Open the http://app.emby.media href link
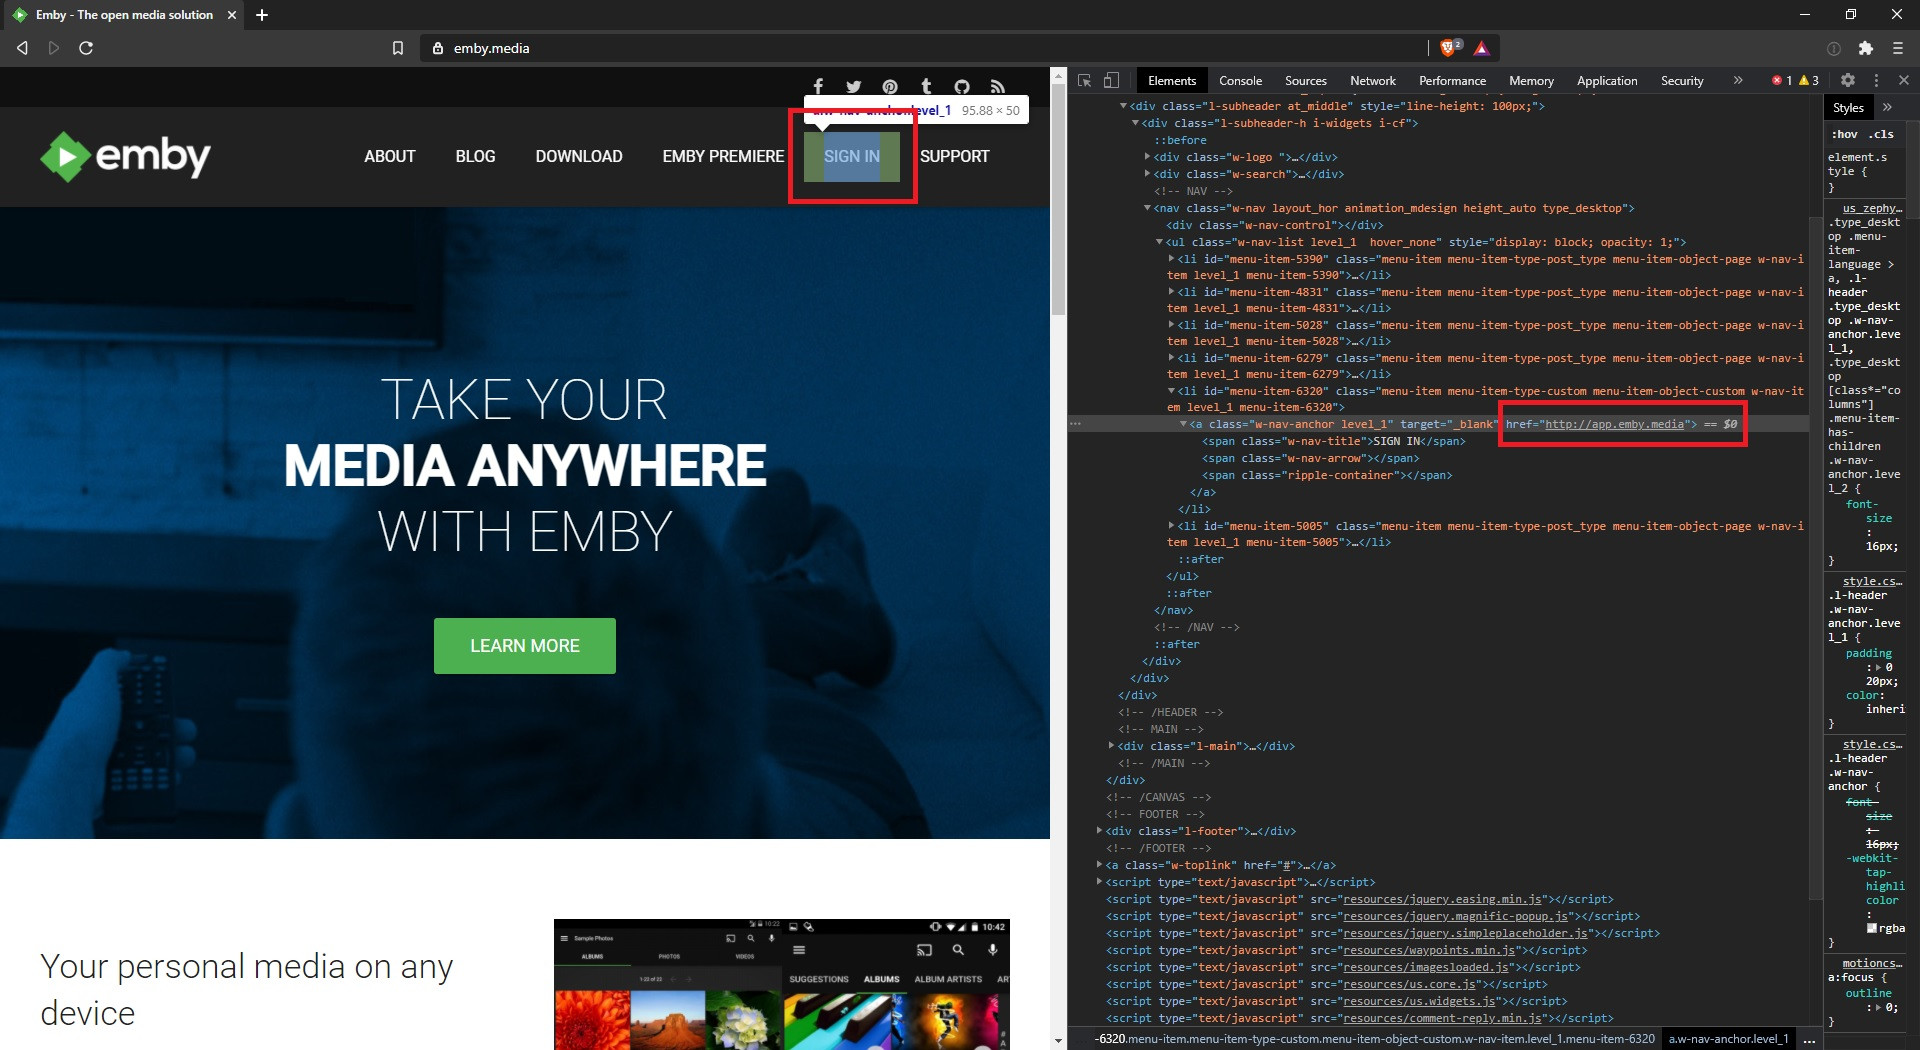1920x1050 pixels. coord(1613,424)
